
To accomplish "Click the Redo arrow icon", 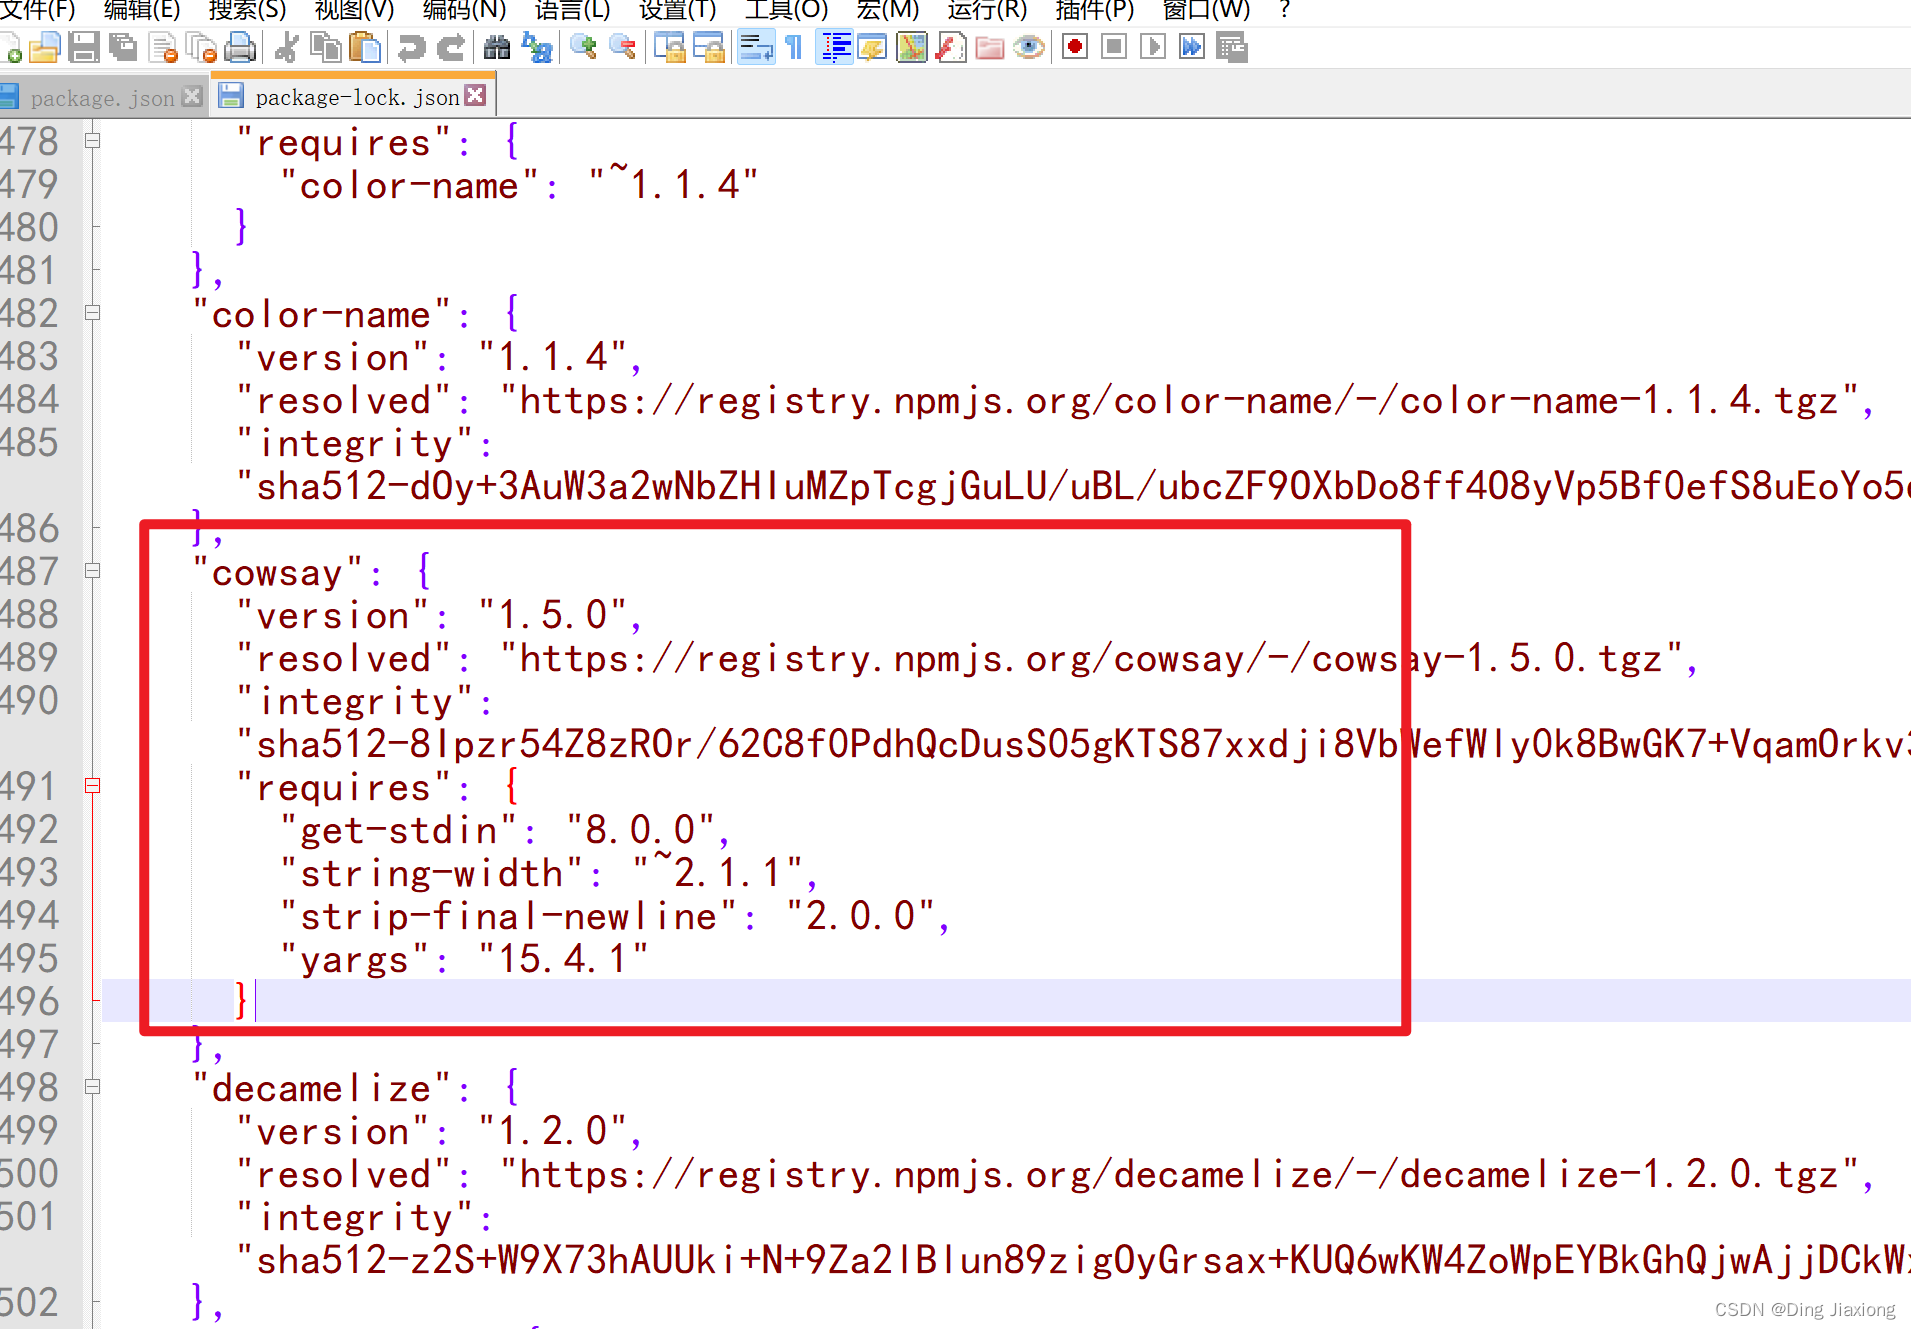I will (x=451, y=47).
